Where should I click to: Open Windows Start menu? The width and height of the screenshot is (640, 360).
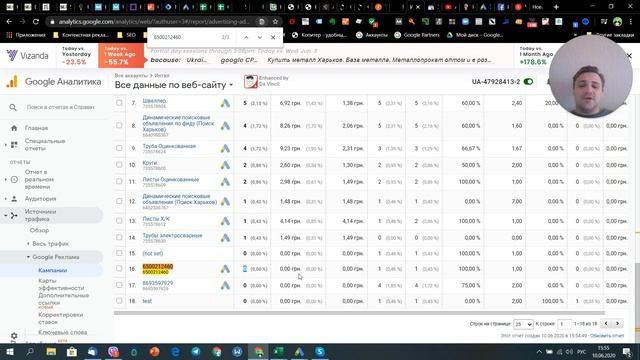(x=9, y=351)
